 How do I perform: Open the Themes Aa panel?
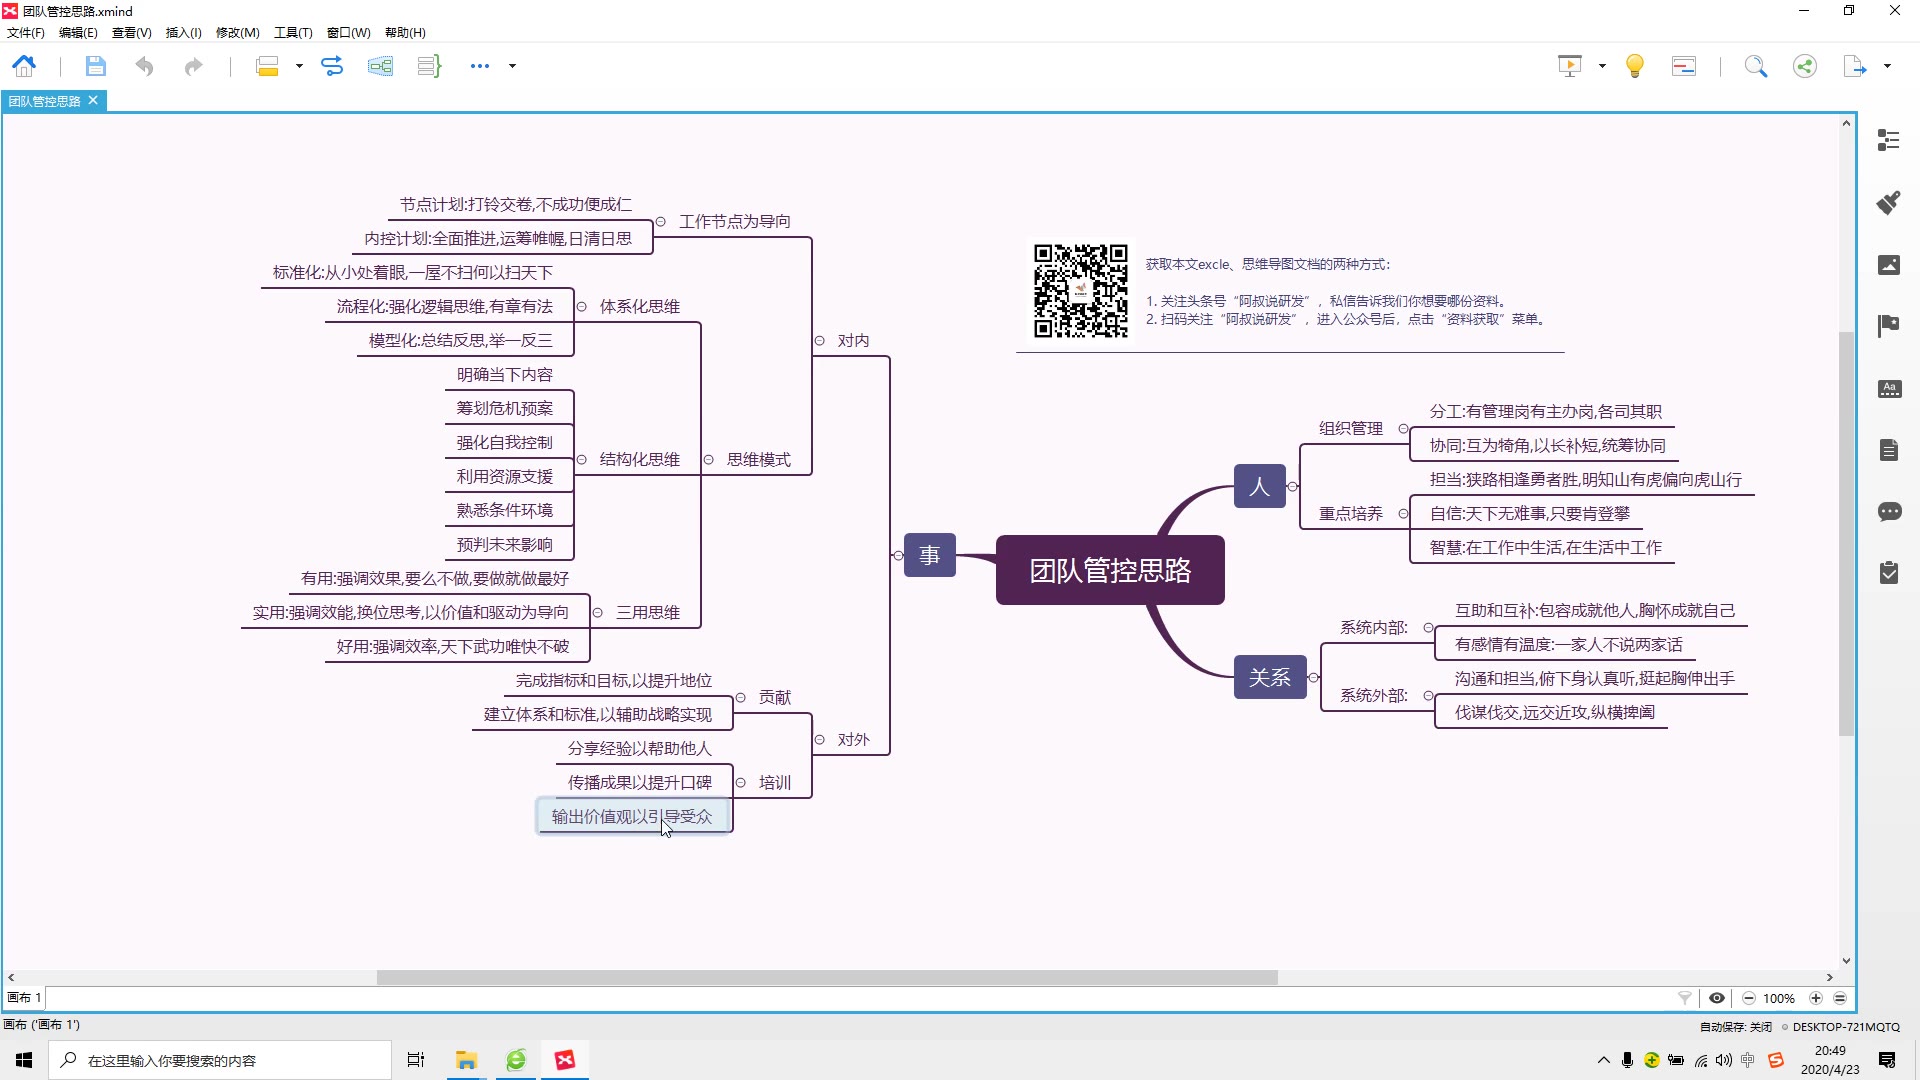1889,388
